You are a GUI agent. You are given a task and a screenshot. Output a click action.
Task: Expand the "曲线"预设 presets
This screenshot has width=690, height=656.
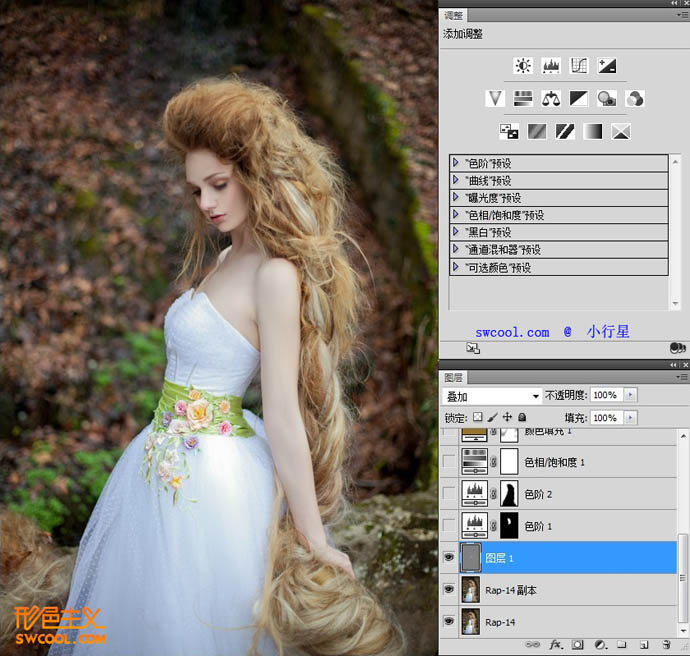[x=457, y=181]
